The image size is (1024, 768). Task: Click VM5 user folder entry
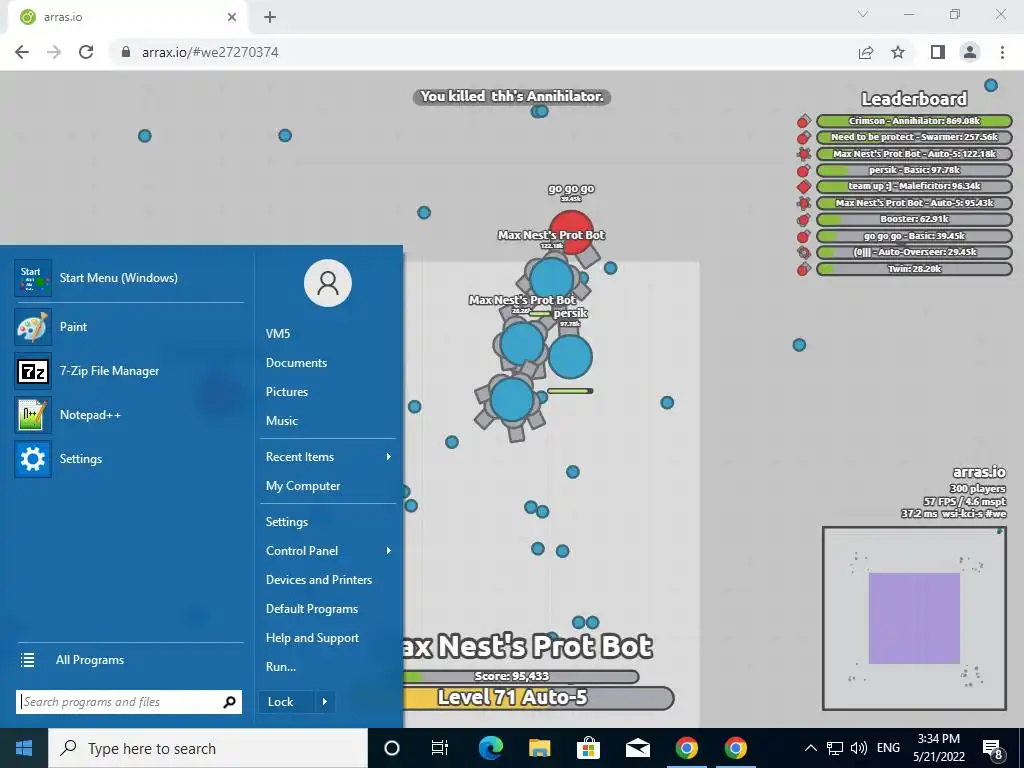278,334
